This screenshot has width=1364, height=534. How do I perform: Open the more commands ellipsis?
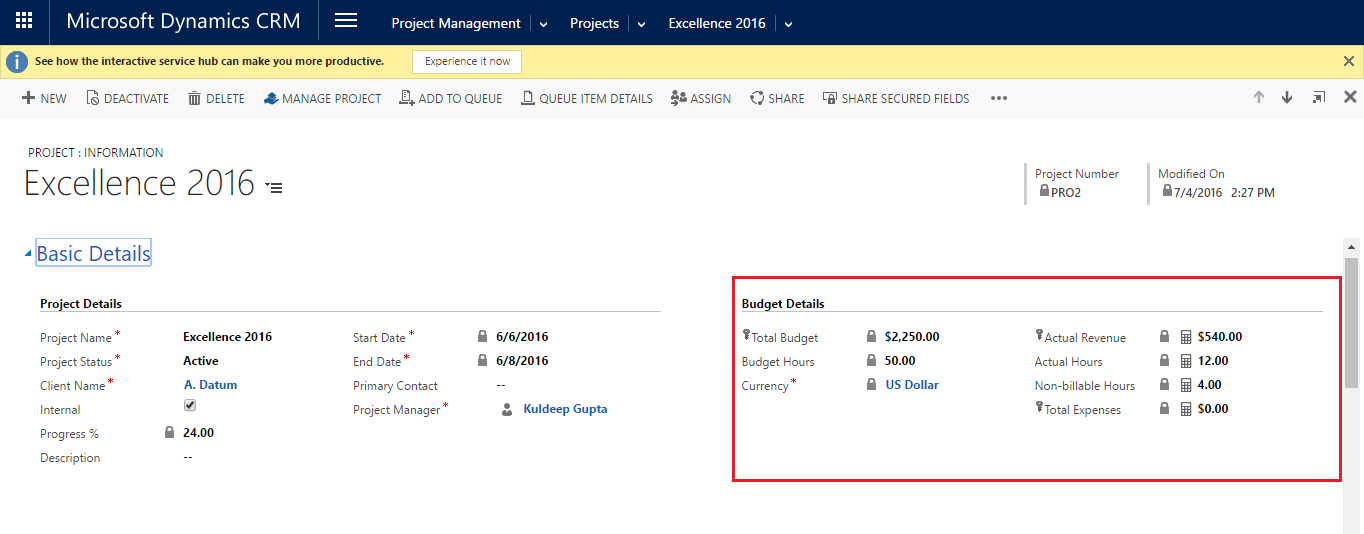coord(999,98)
